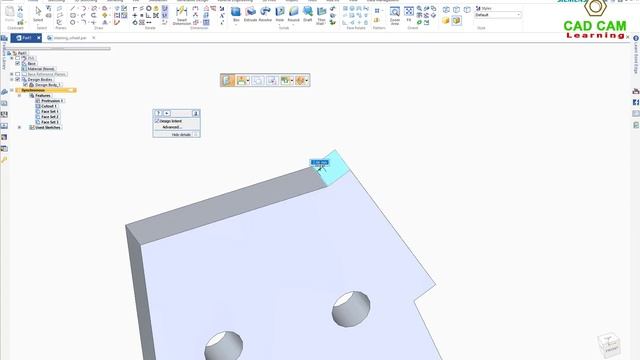This screenshot has height=360, width=640.
Task: Click the shaded with edges style icon
Action: (x=457, y=20)
